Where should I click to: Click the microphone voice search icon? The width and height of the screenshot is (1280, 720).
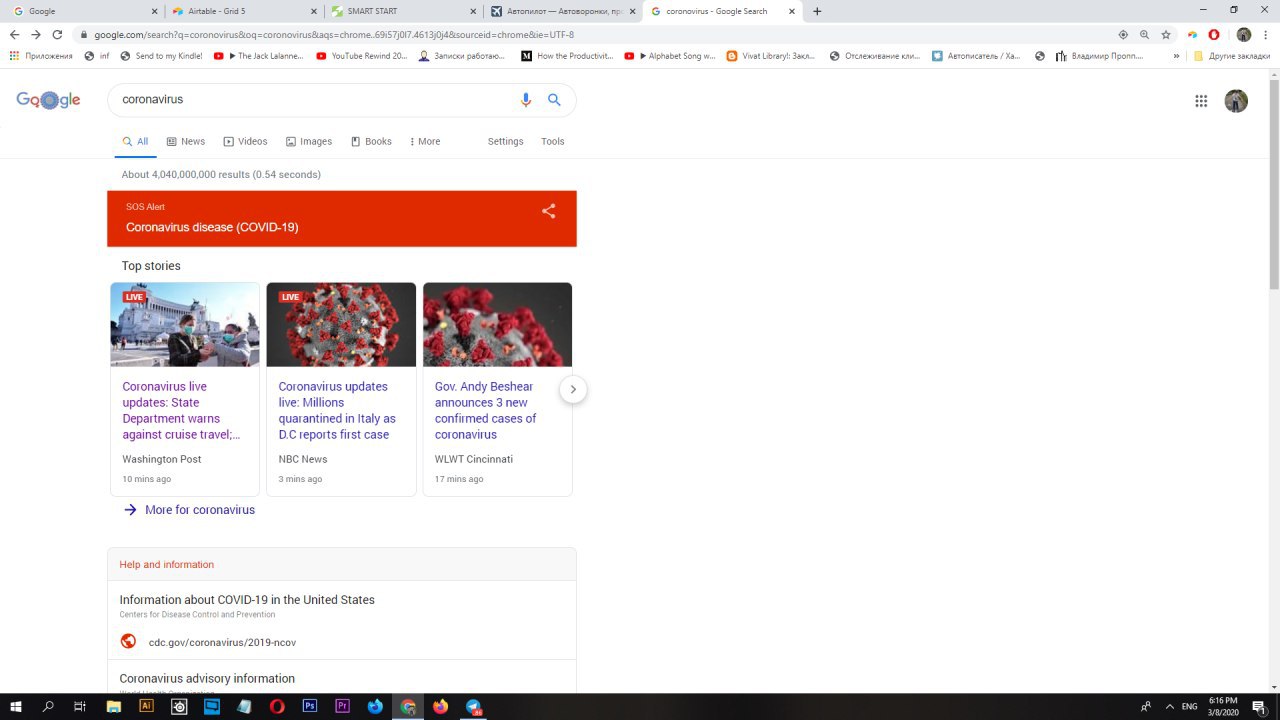click(526, 100)
